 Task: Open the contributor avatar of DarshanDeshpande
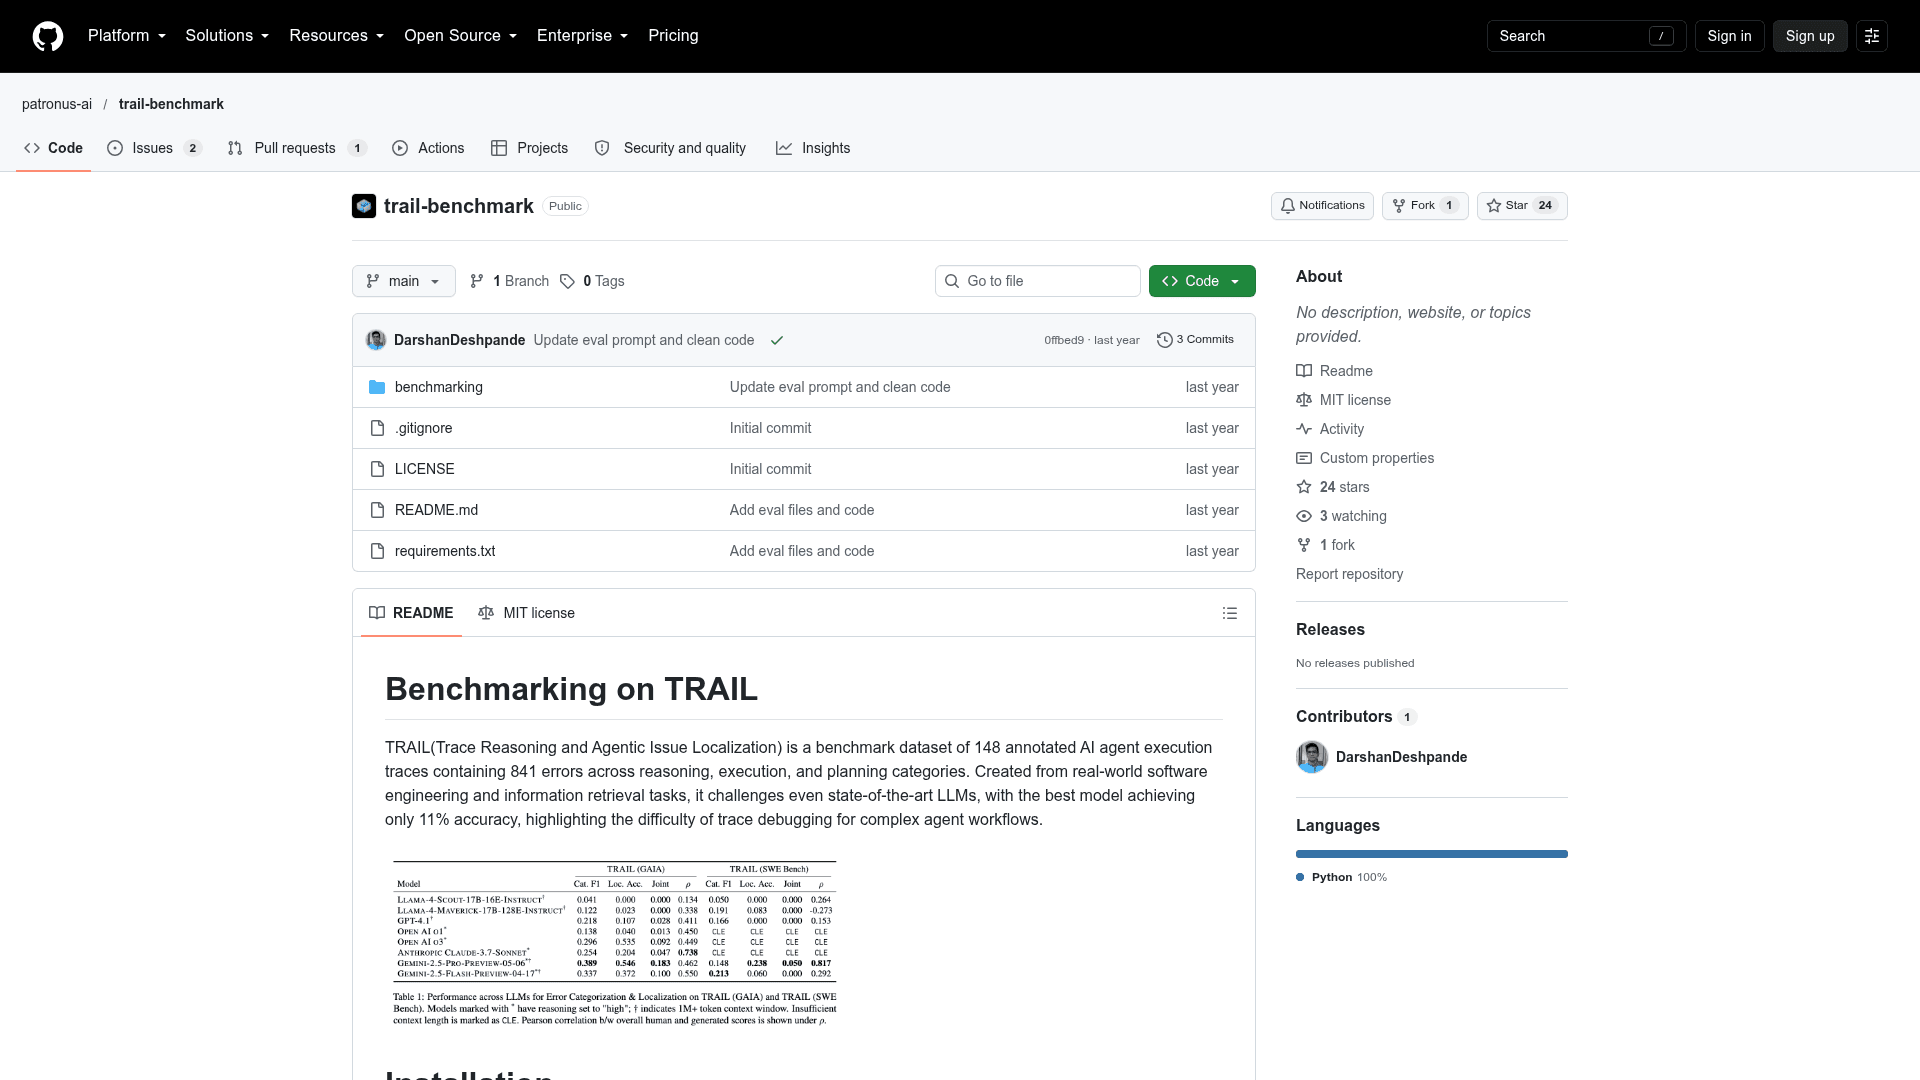1312,757
